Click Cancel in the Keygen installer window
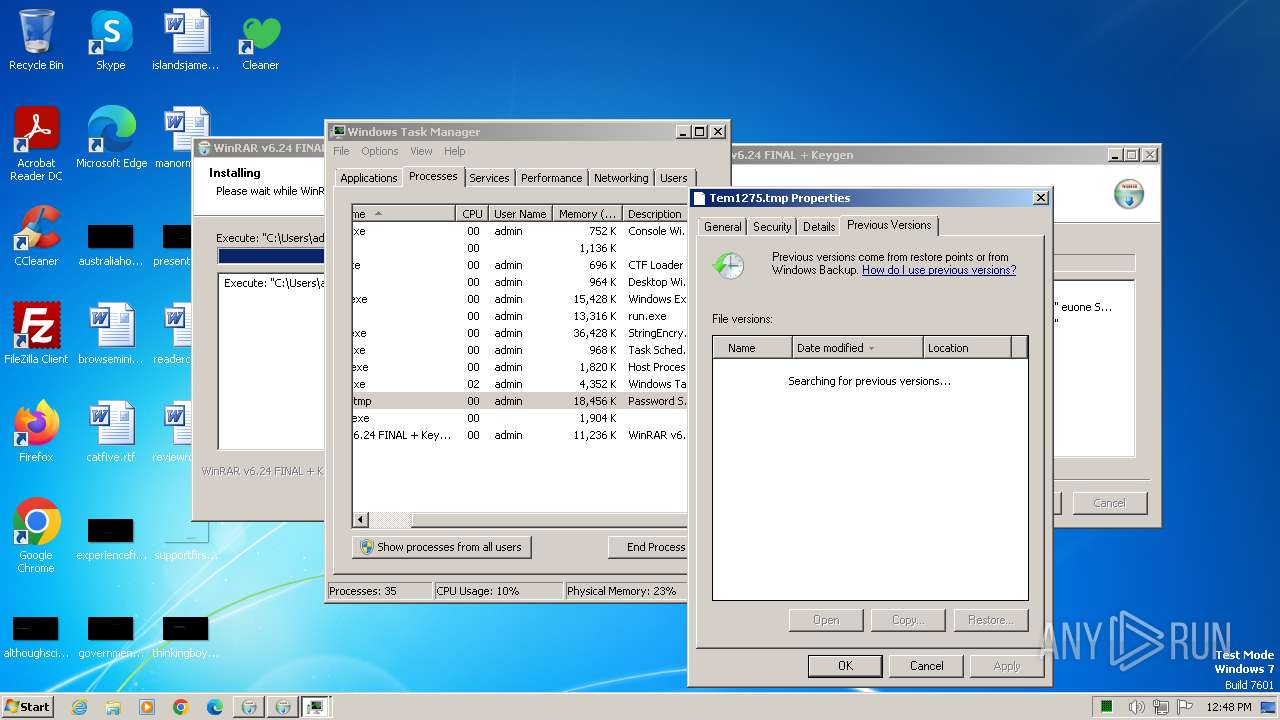 coord(1109,503)
